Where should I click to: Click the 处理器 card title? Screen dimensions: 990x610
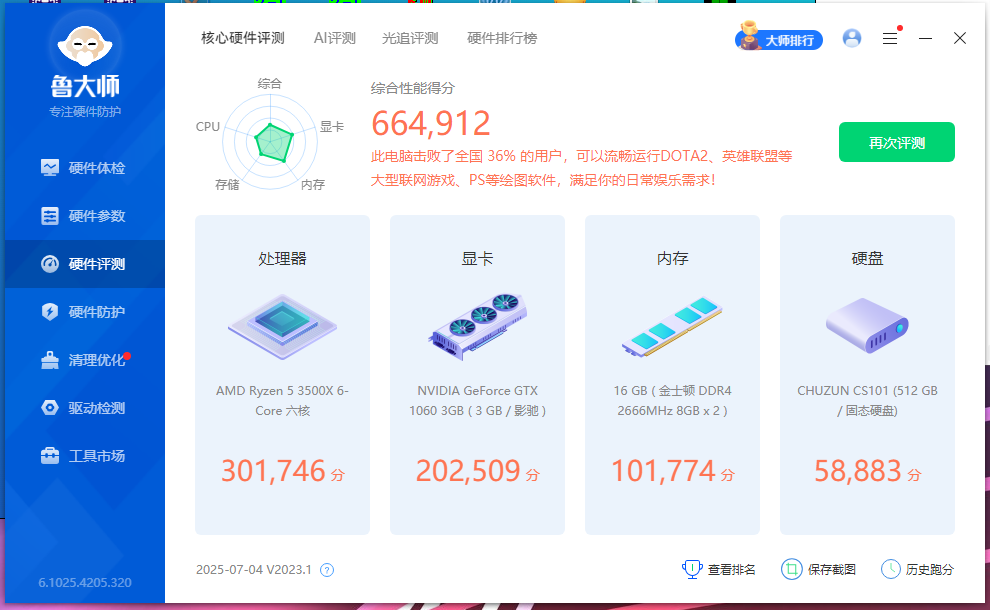(x=282, y=258)
